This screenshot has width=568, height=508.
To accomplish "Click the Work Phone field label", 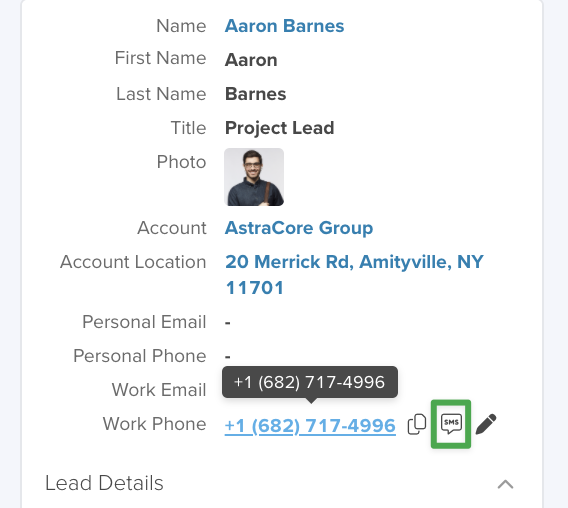I will (x=154, y=424).
